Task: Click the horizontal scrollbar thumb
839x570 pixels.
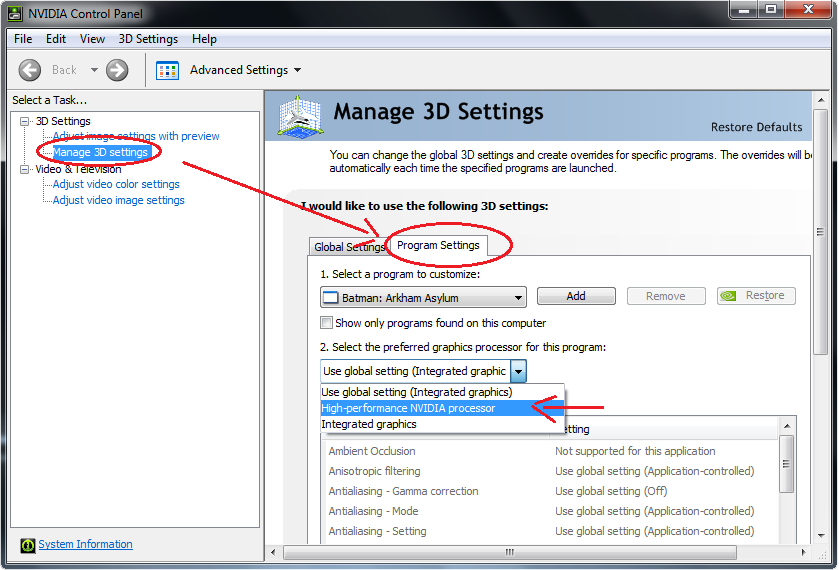Action: coord(509,552)
